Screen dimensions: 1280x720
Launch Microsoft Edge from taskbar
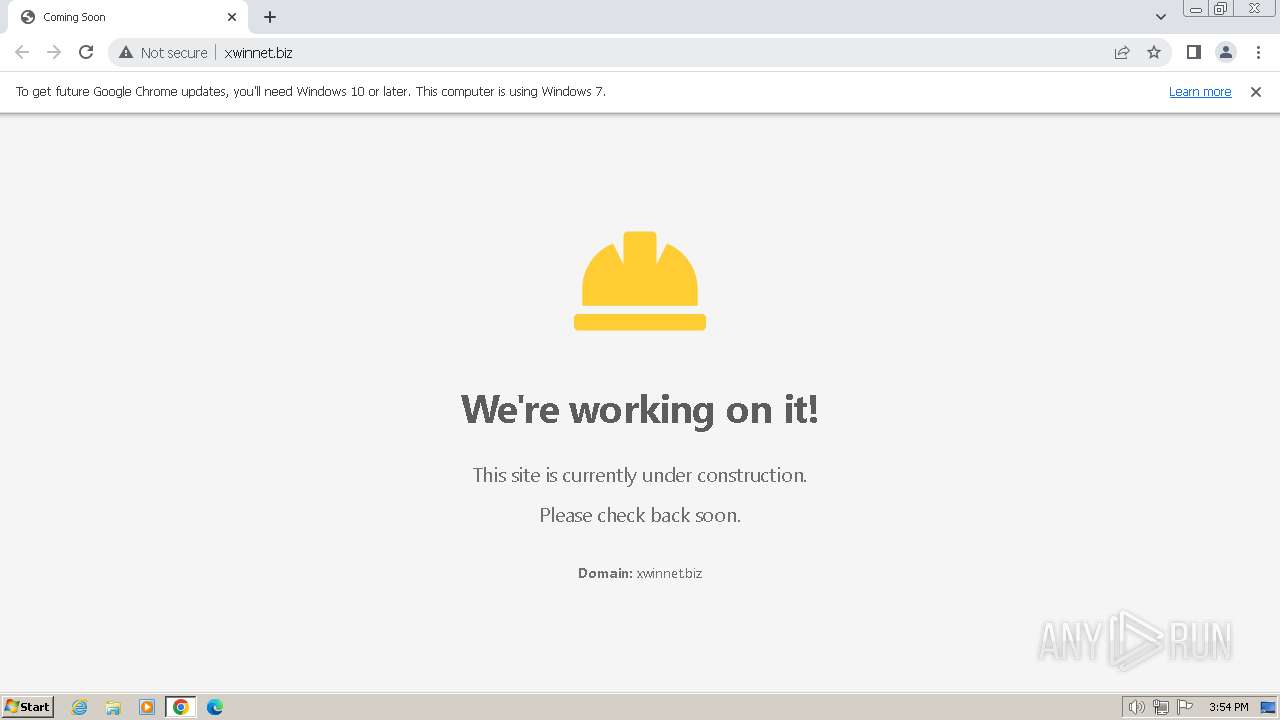(x=215, y=707)
